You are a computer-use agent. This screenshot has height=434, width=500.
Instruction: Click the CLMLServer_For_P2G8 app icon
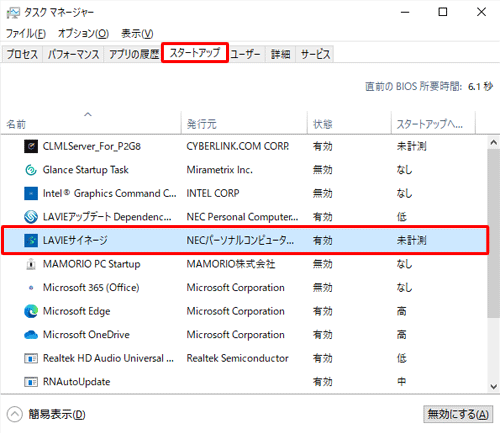(x=31, y=146)
